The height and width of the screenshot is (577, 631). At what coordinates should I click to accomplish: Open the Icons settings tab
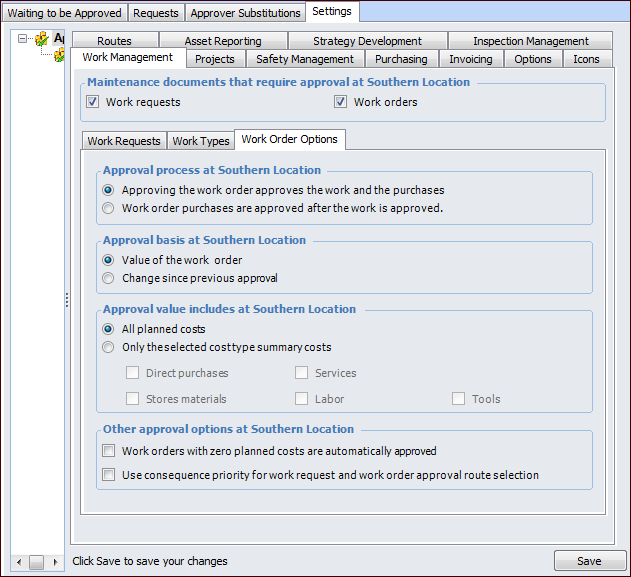[x=586, y=59]
